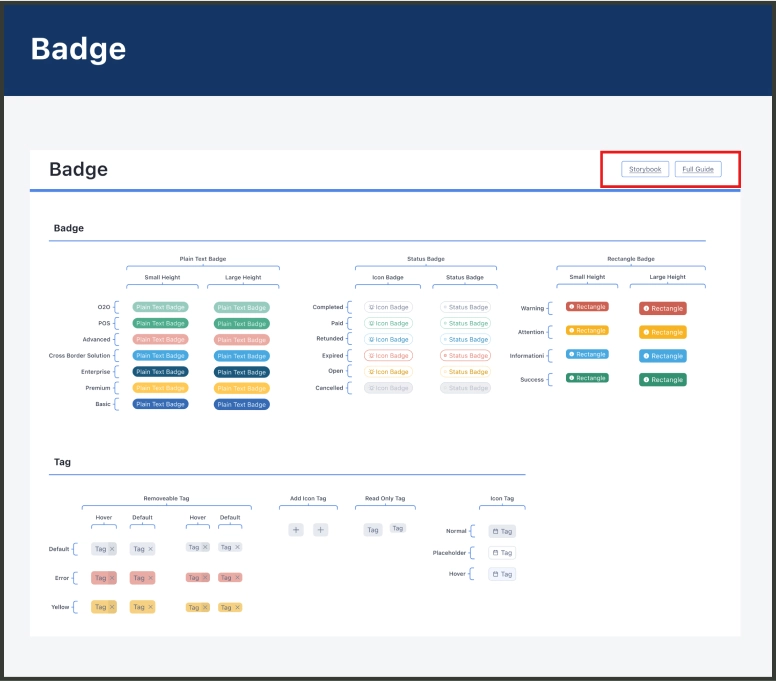Click the Open Status Badge
Screen dimensions: 776x681
465,372
